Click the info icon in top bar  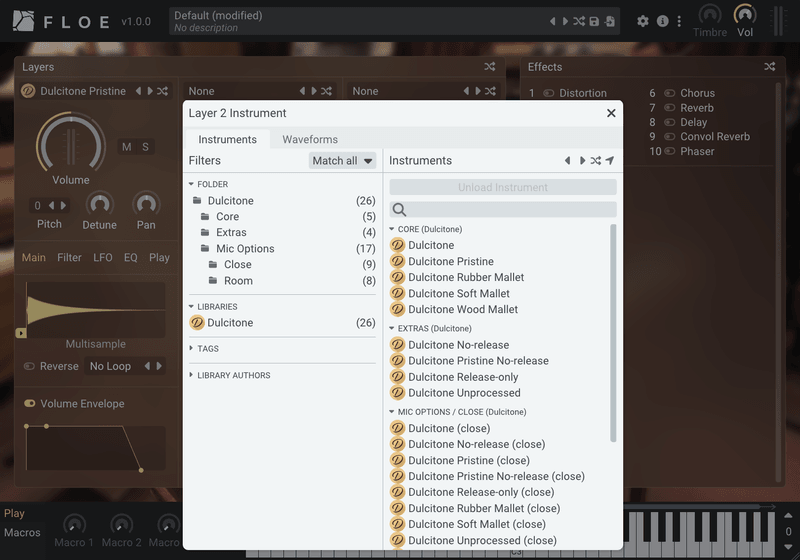[662, 21]
